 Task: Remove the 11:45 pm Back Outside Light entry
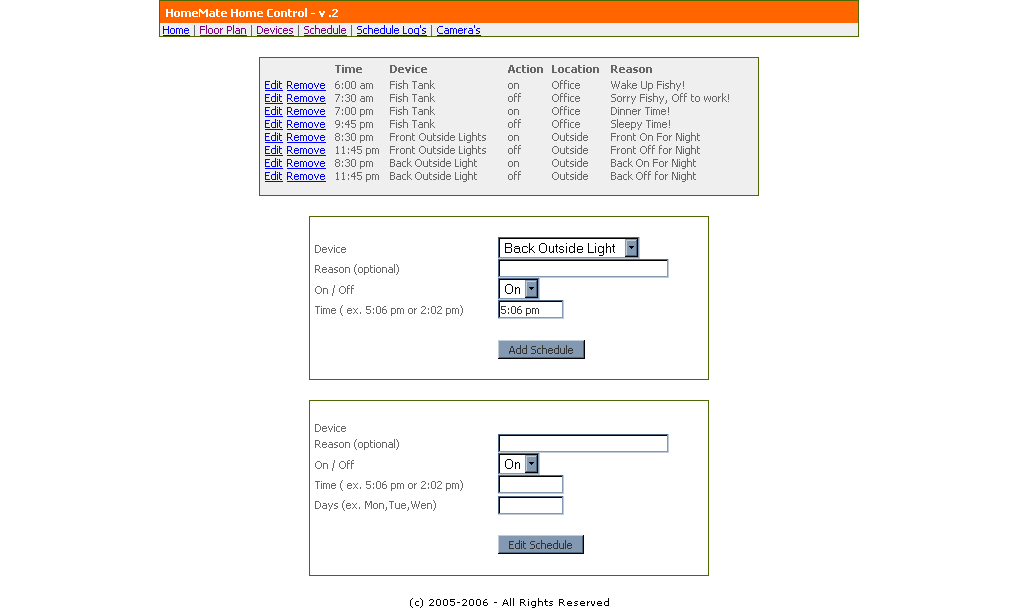(306, 176)
